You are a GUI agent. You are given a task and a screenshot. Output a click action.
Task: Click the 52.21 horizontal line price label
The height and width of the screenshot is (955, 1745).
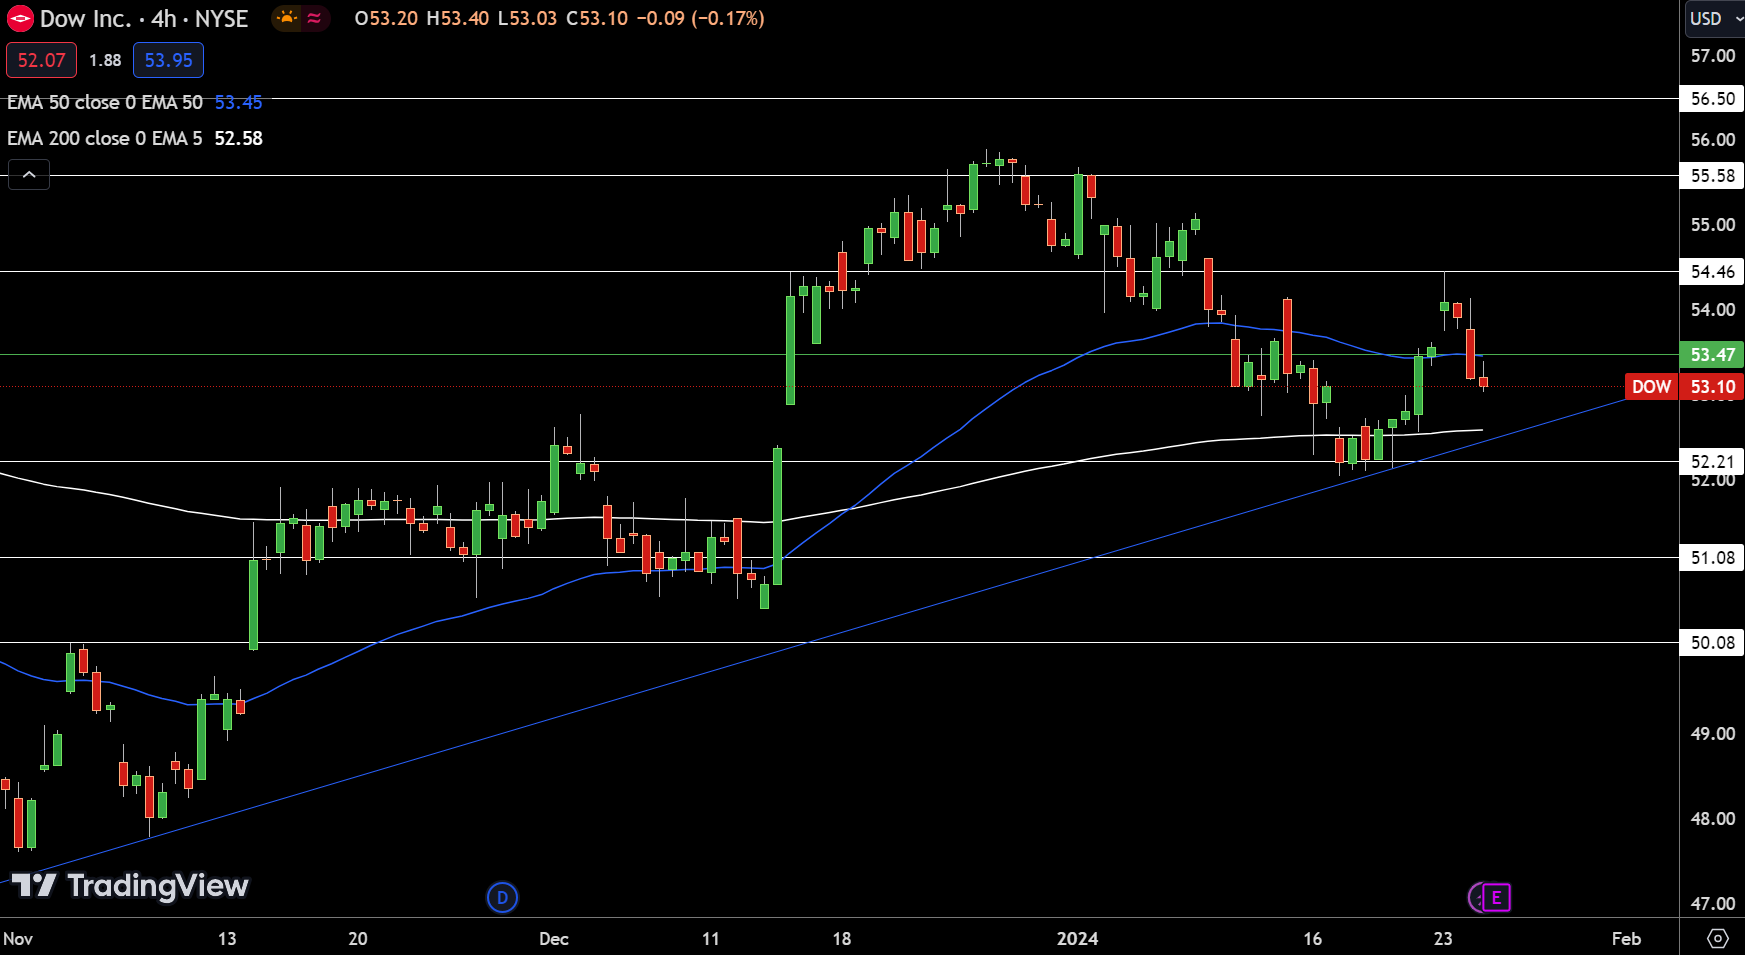pyautogui.click(x=1712, y=461)
